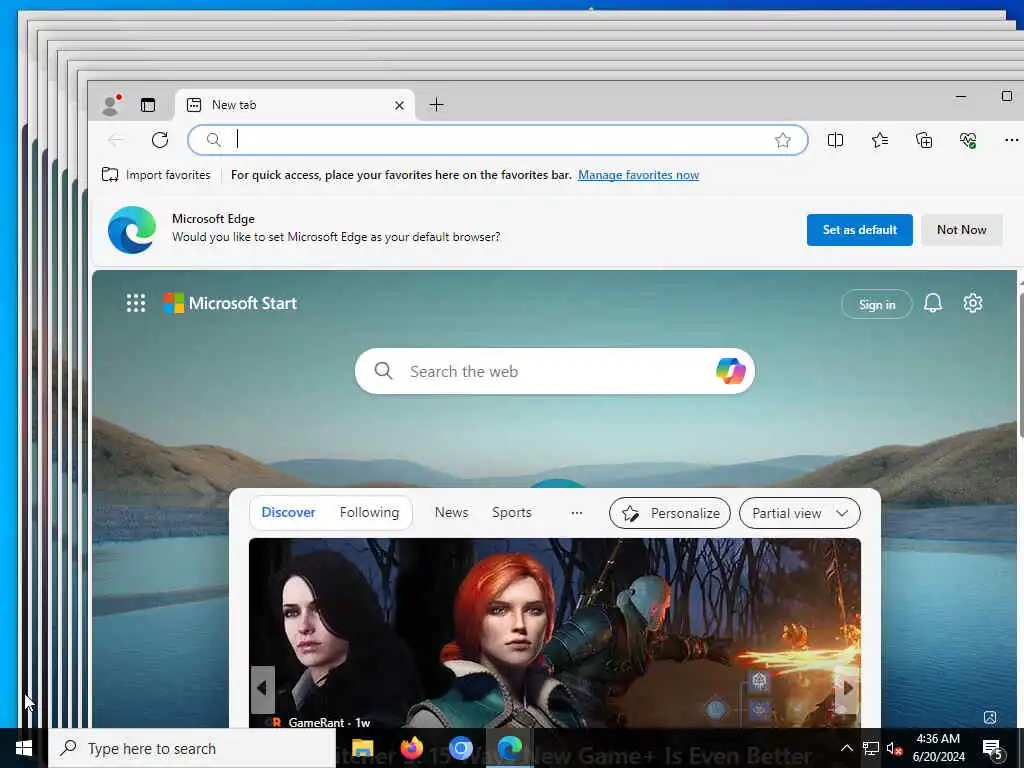Open the Windows Start menu
This screenshot has width=1024, height=768.
[24, 748]
